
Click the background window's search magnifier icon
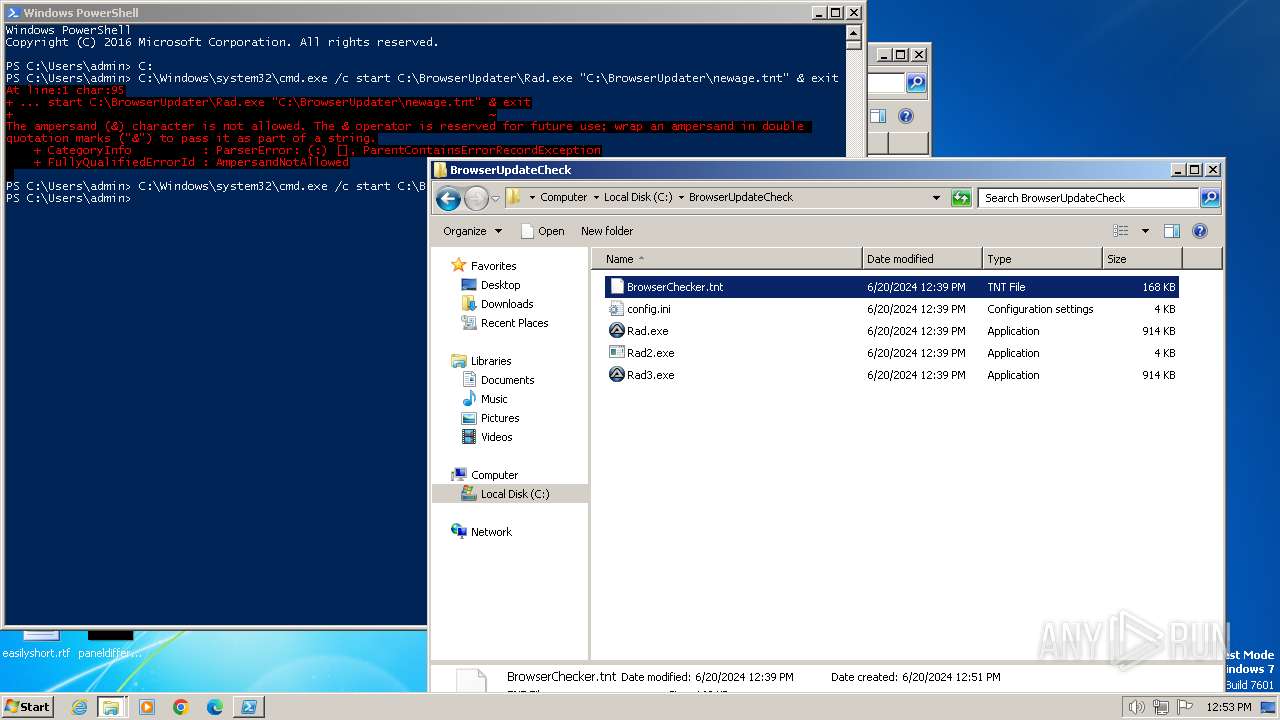click(x=916, y=83)
